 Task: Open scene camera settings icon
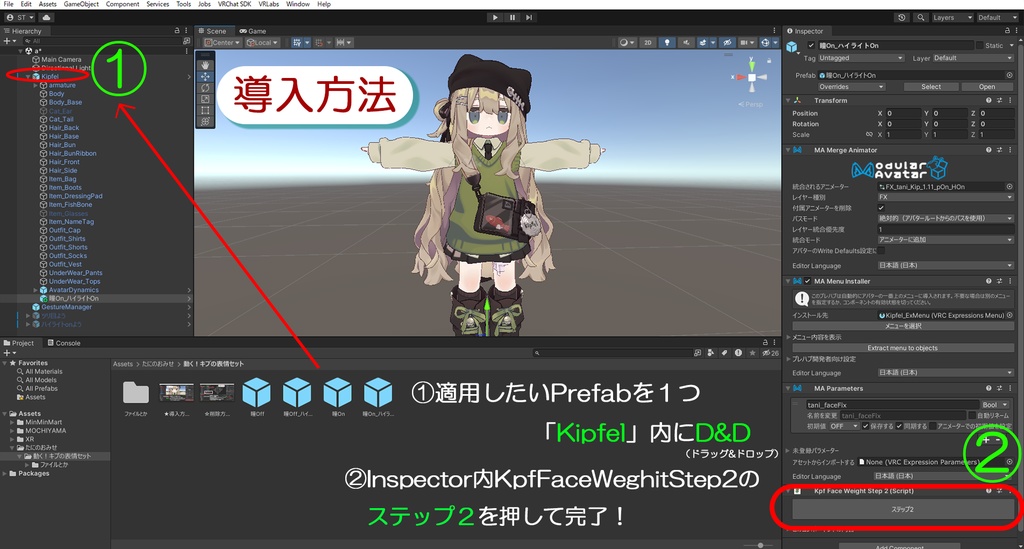[x=746, y=42]
